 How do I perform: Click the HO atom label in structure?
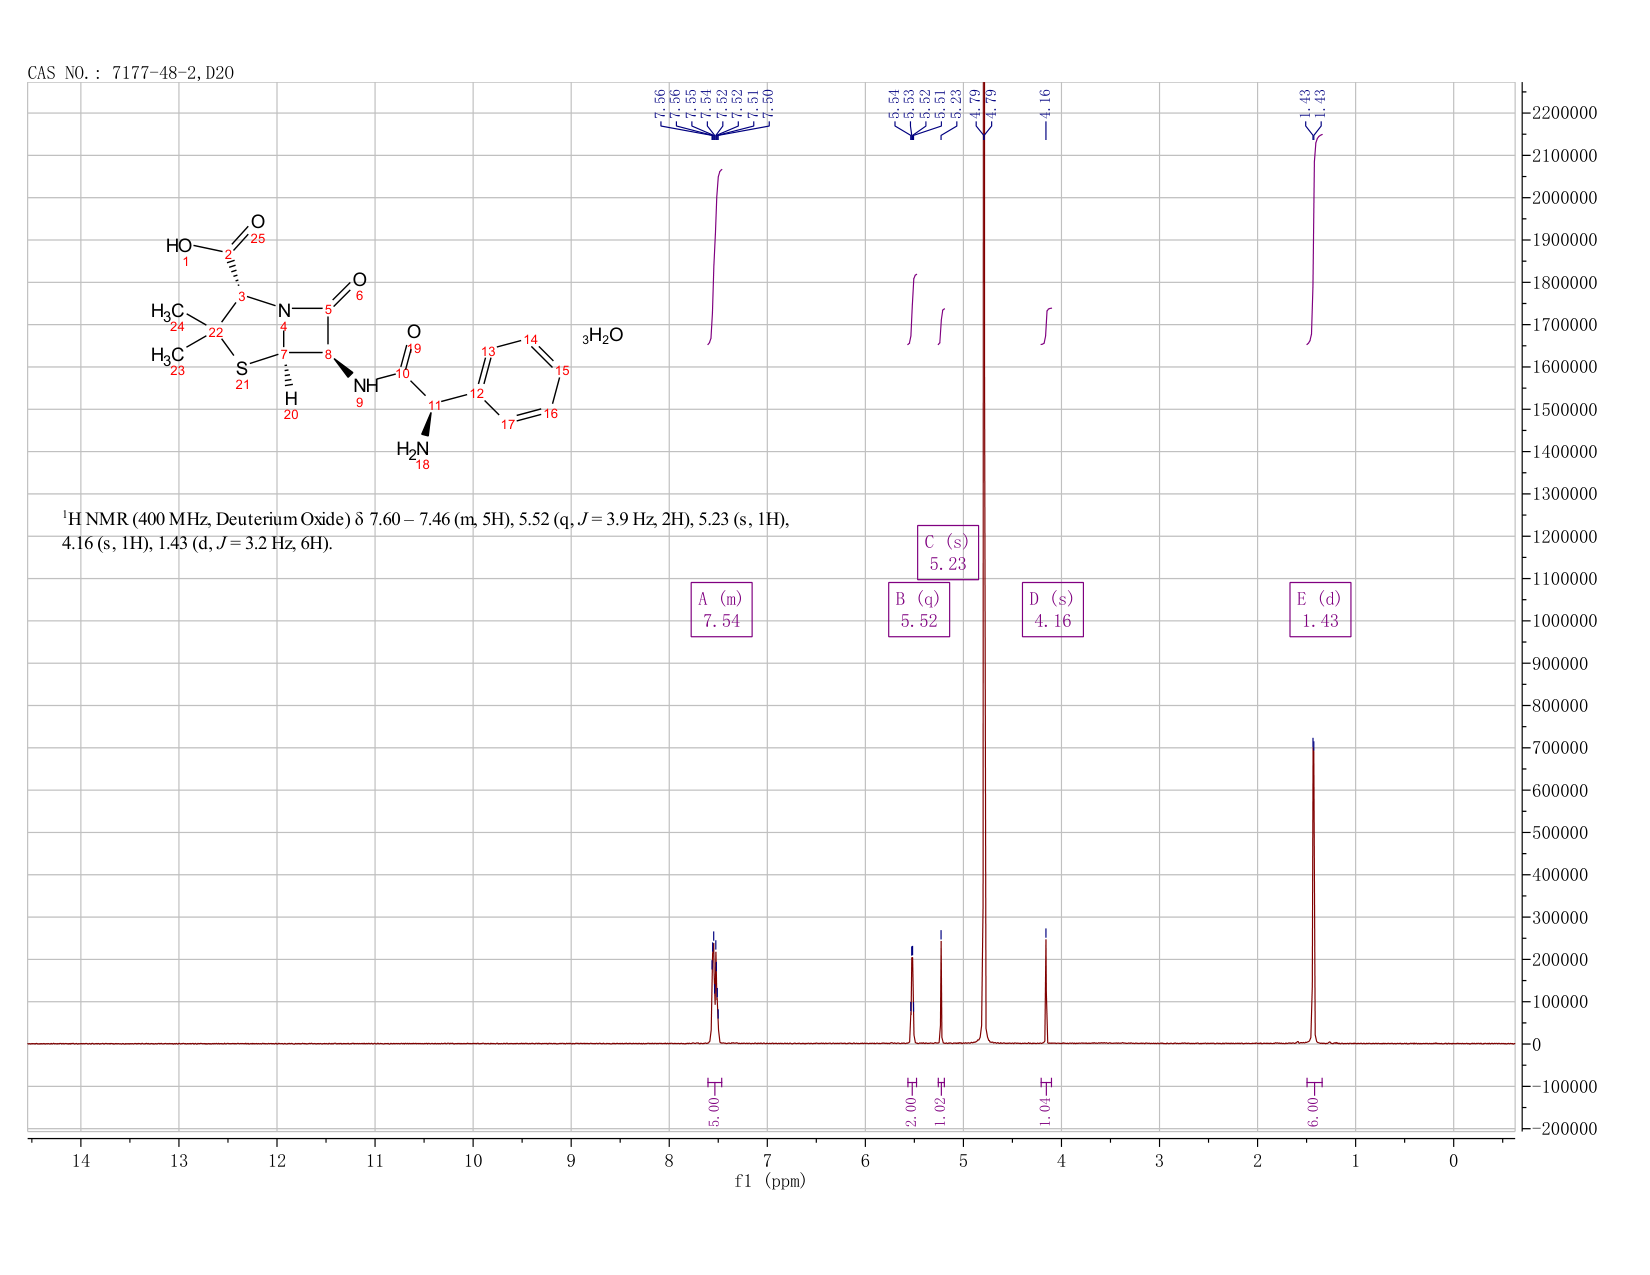click(x=179, y=246)
